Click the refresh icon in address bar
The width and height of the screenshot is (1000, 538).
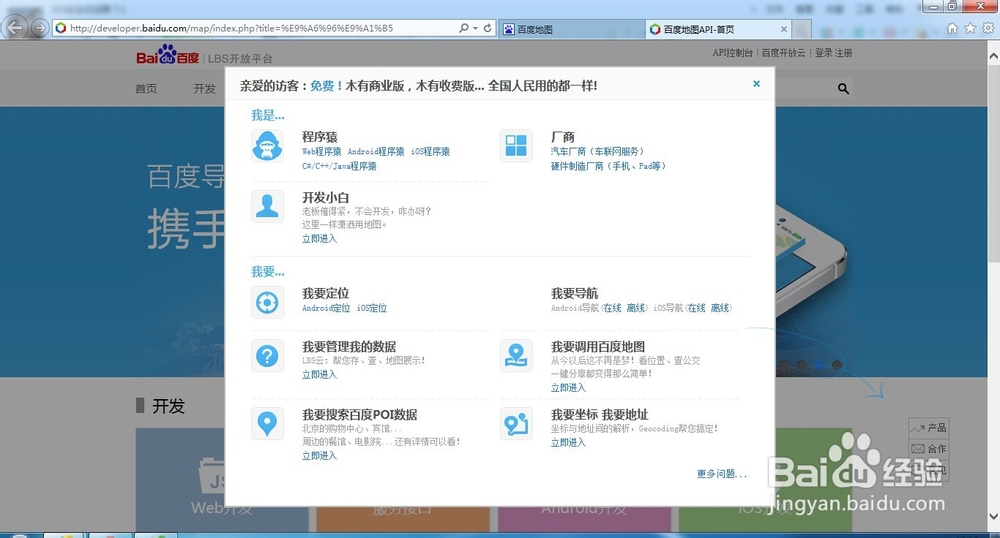coord(487,28)
